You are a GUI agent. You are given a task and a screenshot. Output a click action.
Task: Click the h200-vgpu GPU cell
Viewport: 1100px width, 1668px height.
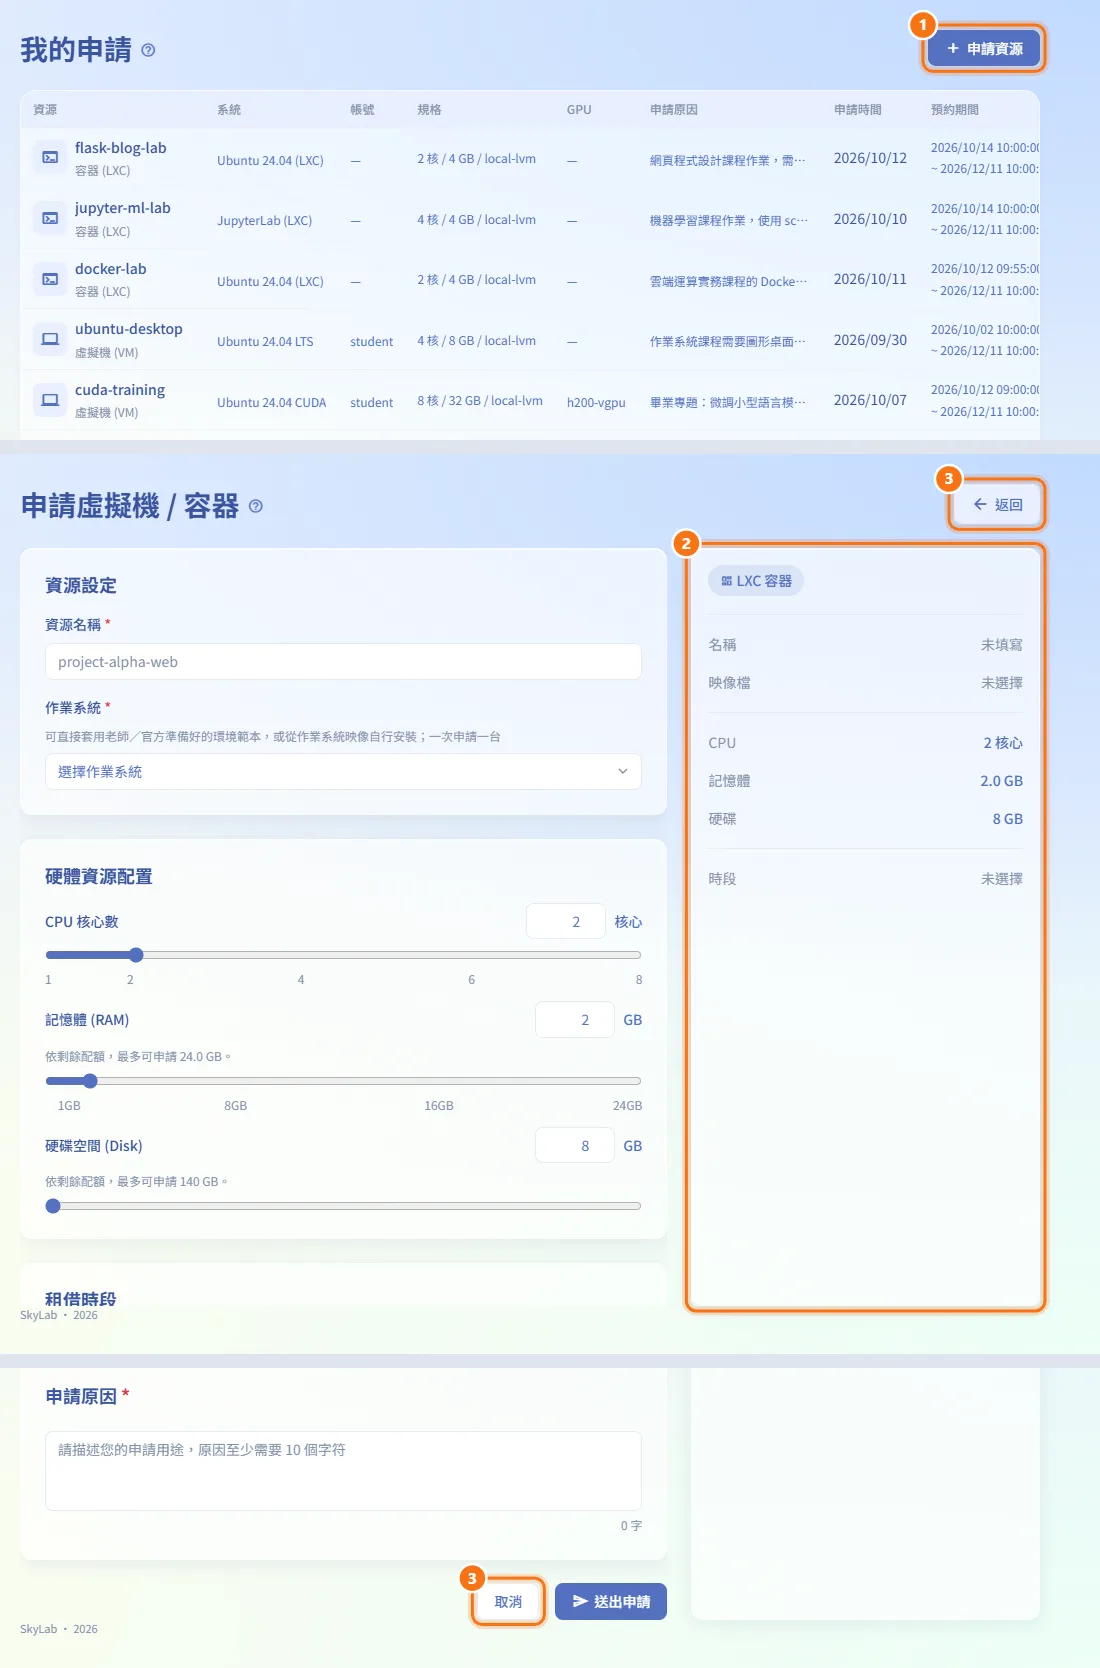click(x=596, y=402)
